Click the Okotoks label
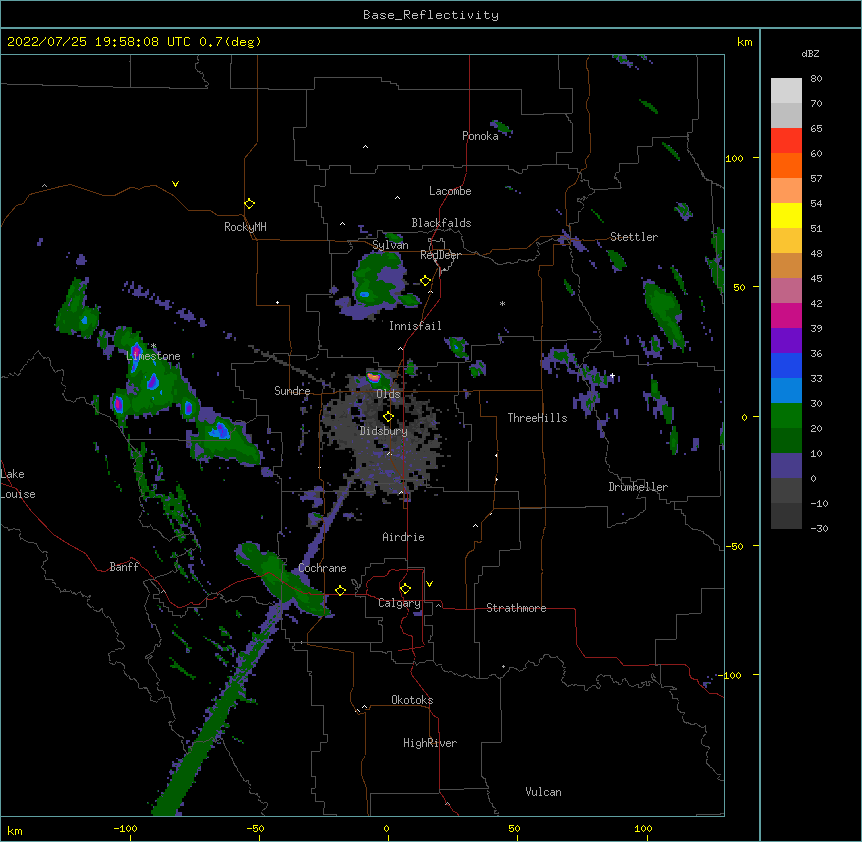Screen dimensions: 862x842 tap(412, 700)
